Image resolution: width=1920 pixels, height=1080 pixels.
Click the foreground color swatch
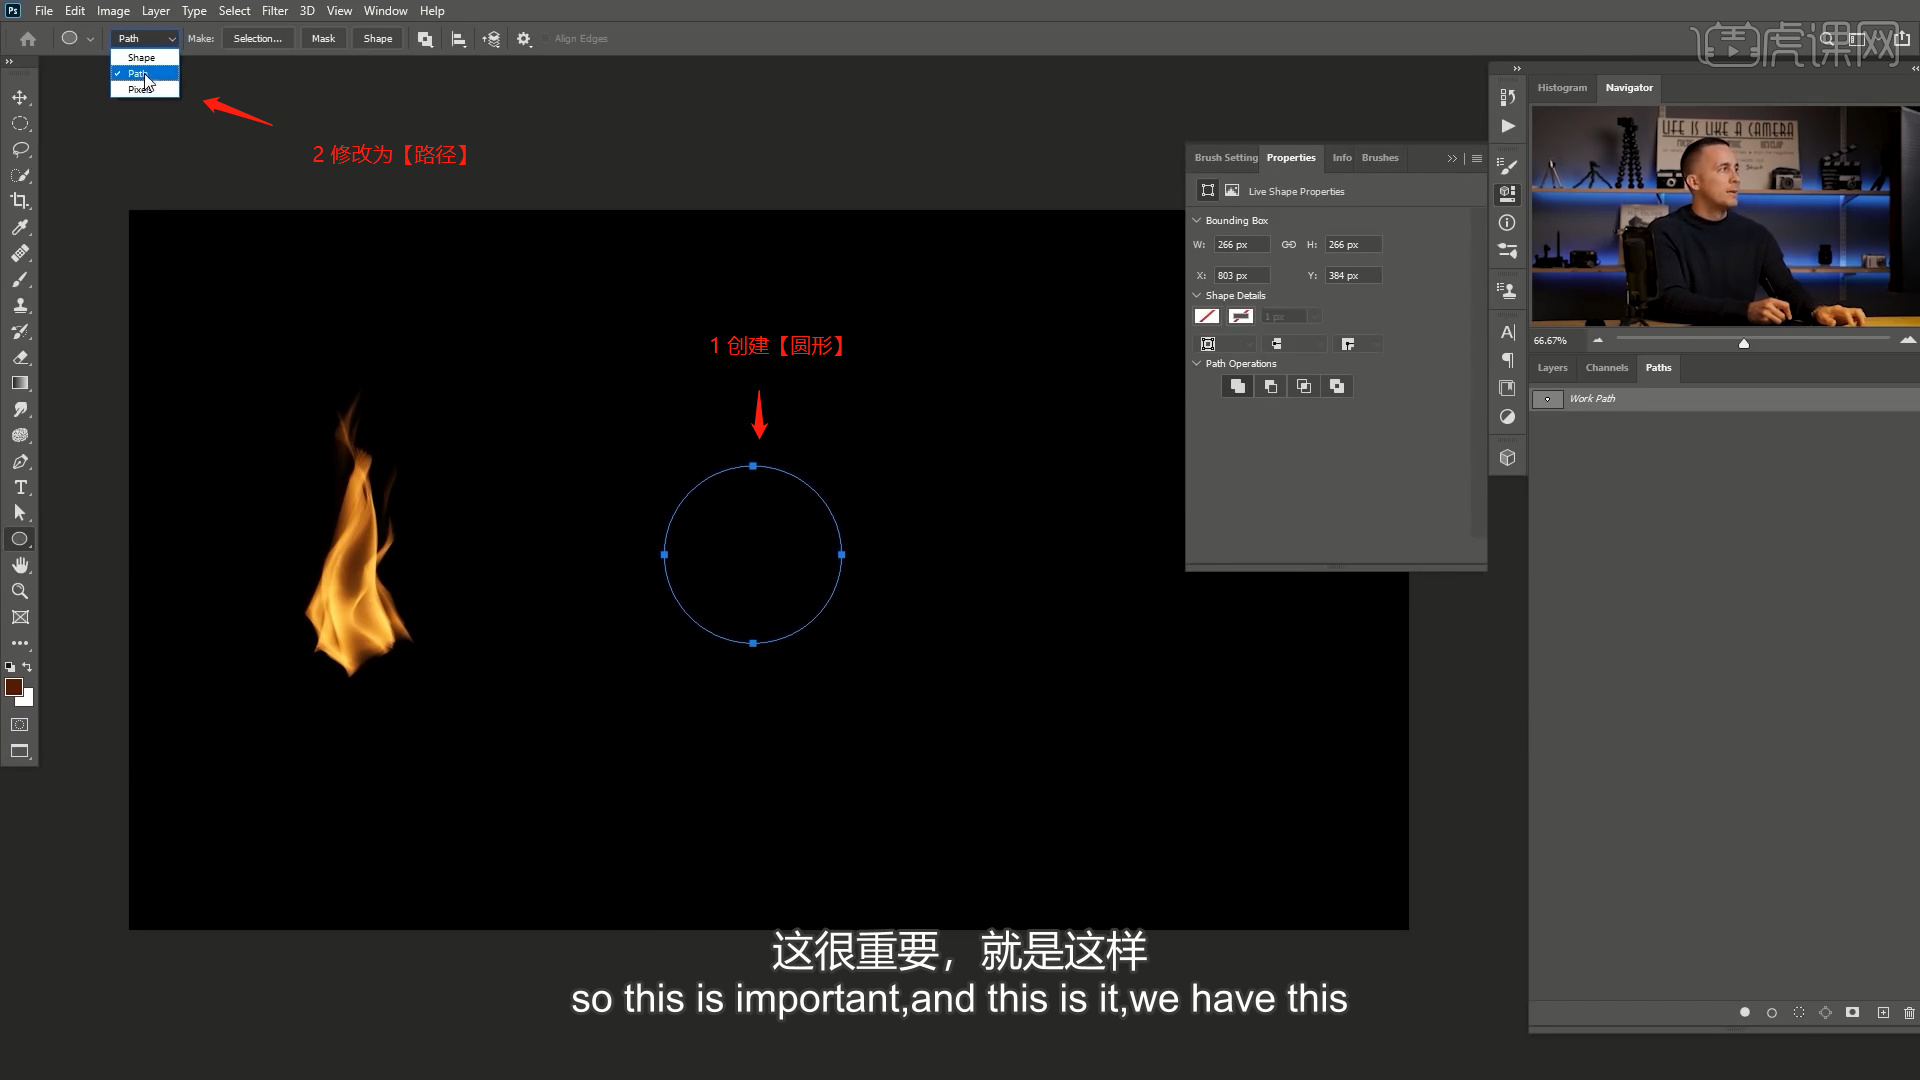tap(13, 687)
